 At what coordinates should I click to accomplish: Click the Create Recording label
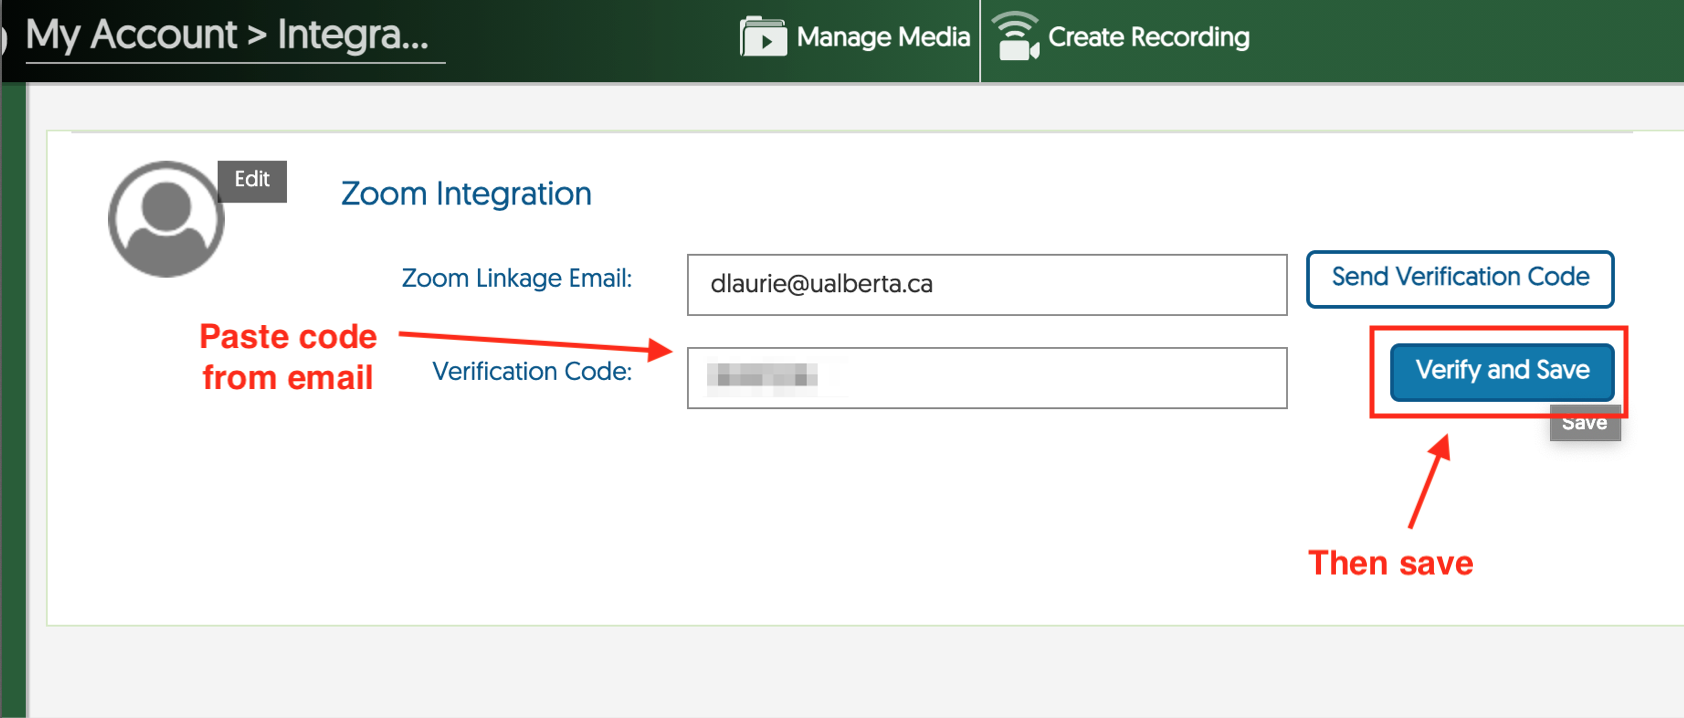[x=1149, y=37]
